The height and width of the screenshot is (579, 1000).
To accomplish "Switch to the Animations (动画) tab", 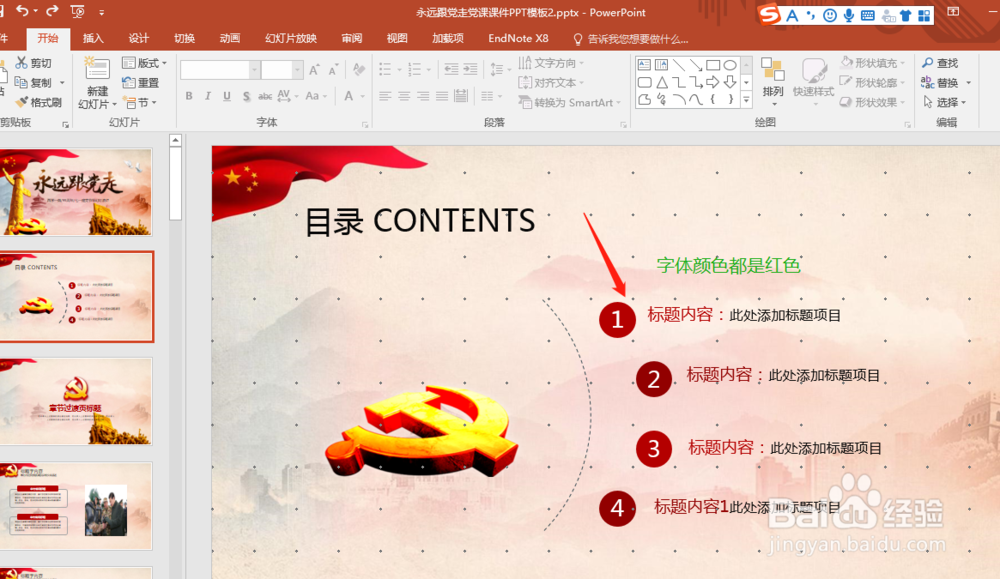I will pyautogui.click(x=230, y=38).
